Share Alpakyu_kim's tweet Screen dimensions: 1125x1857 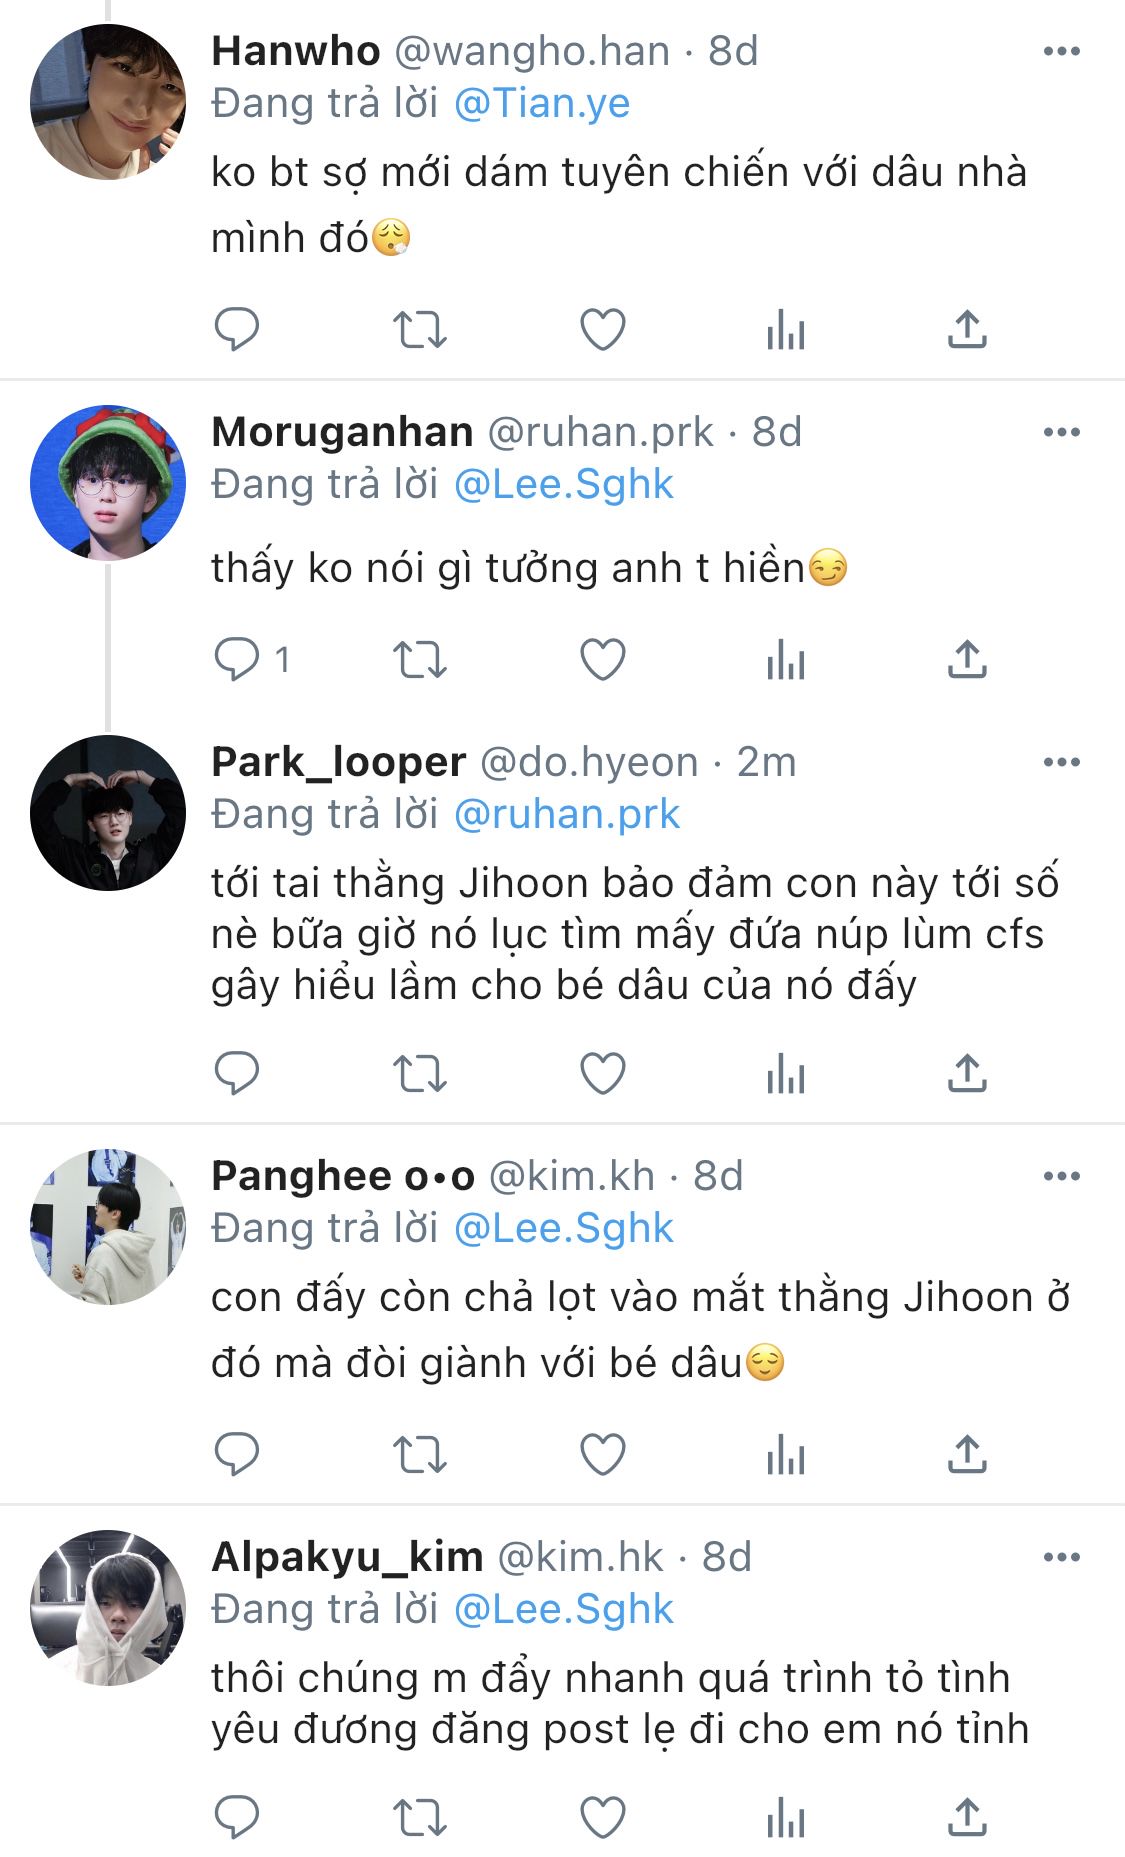967,1817
